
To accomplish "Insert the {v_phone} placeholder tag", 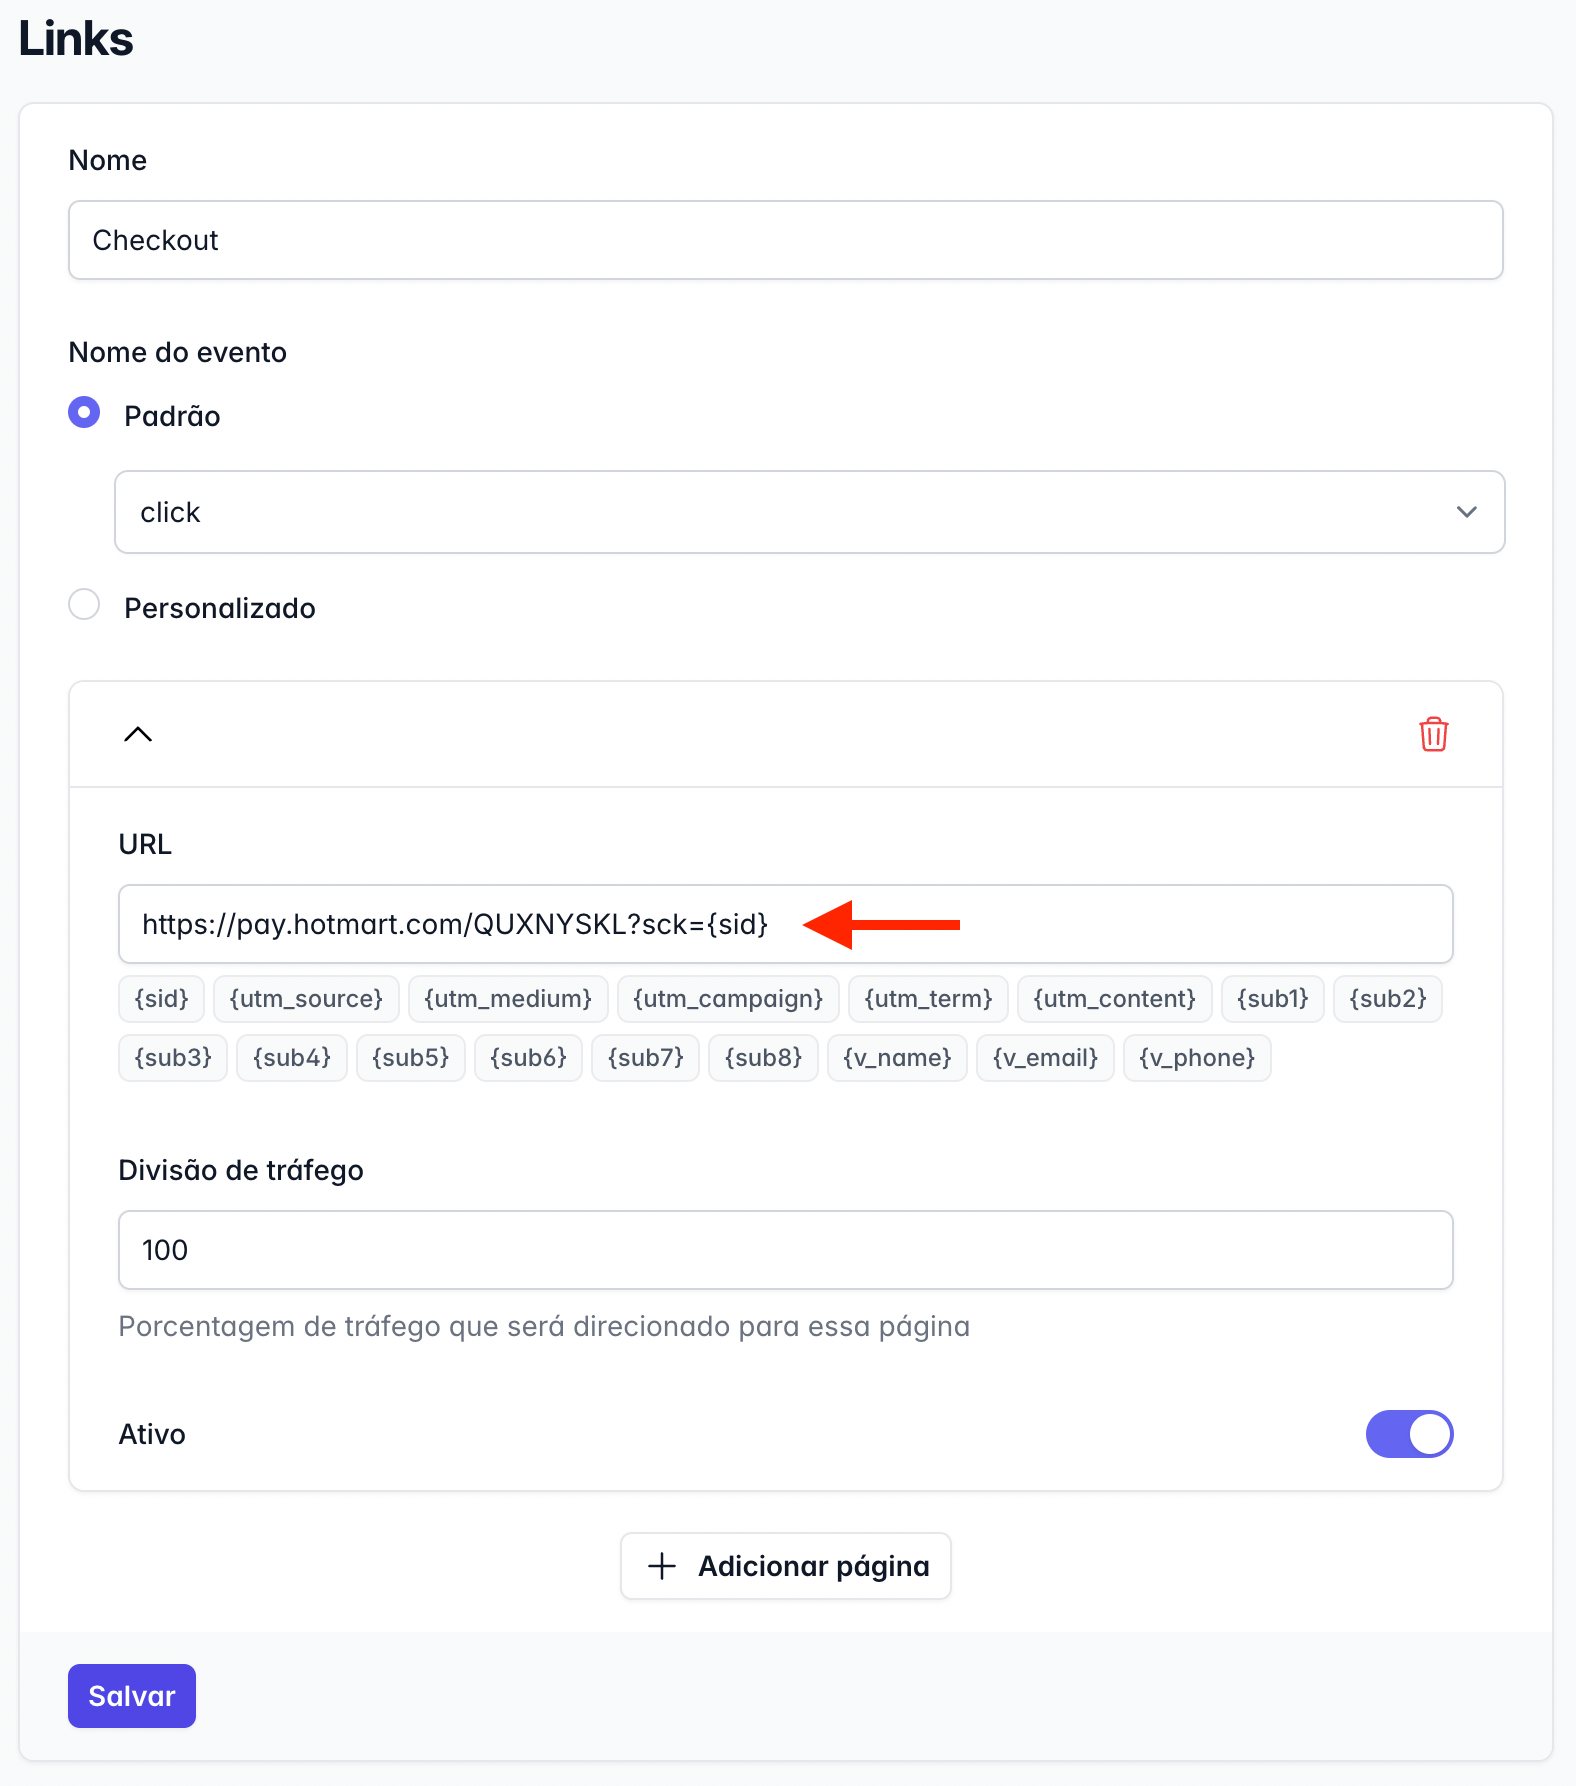I will point(1197,1058).
